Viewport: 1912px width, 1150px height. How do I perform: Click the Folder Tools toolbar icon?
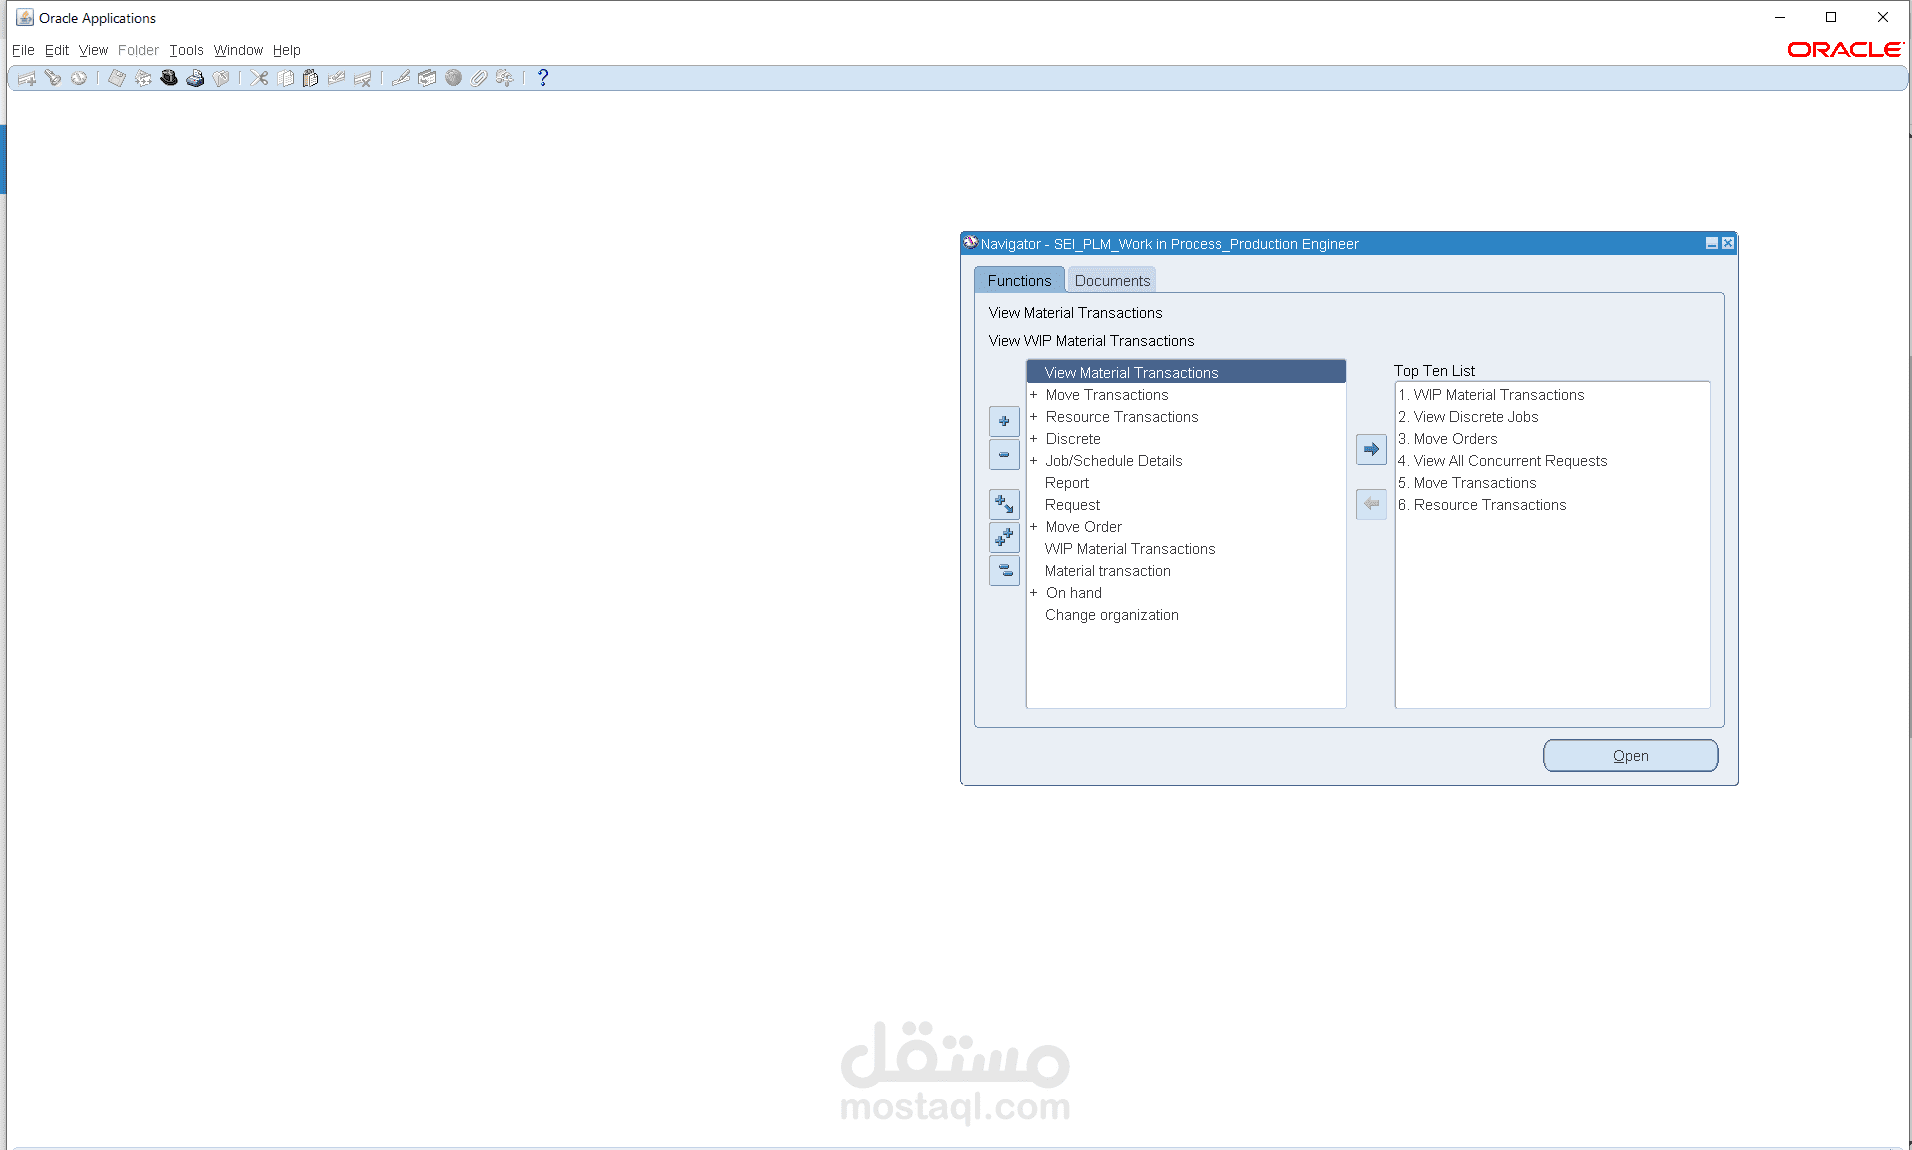pyautogui.click(x=505, y=78)
